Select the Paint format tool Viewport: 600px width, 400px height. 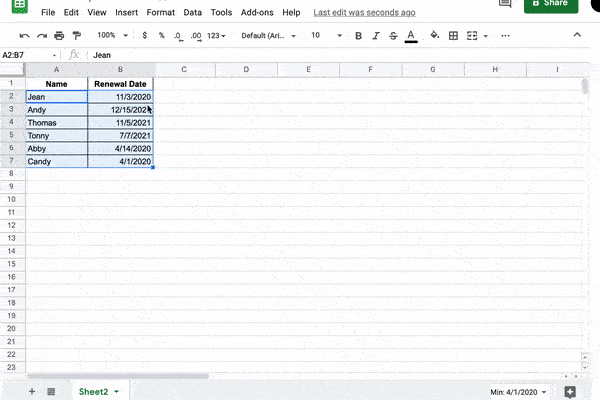(76, 35)
